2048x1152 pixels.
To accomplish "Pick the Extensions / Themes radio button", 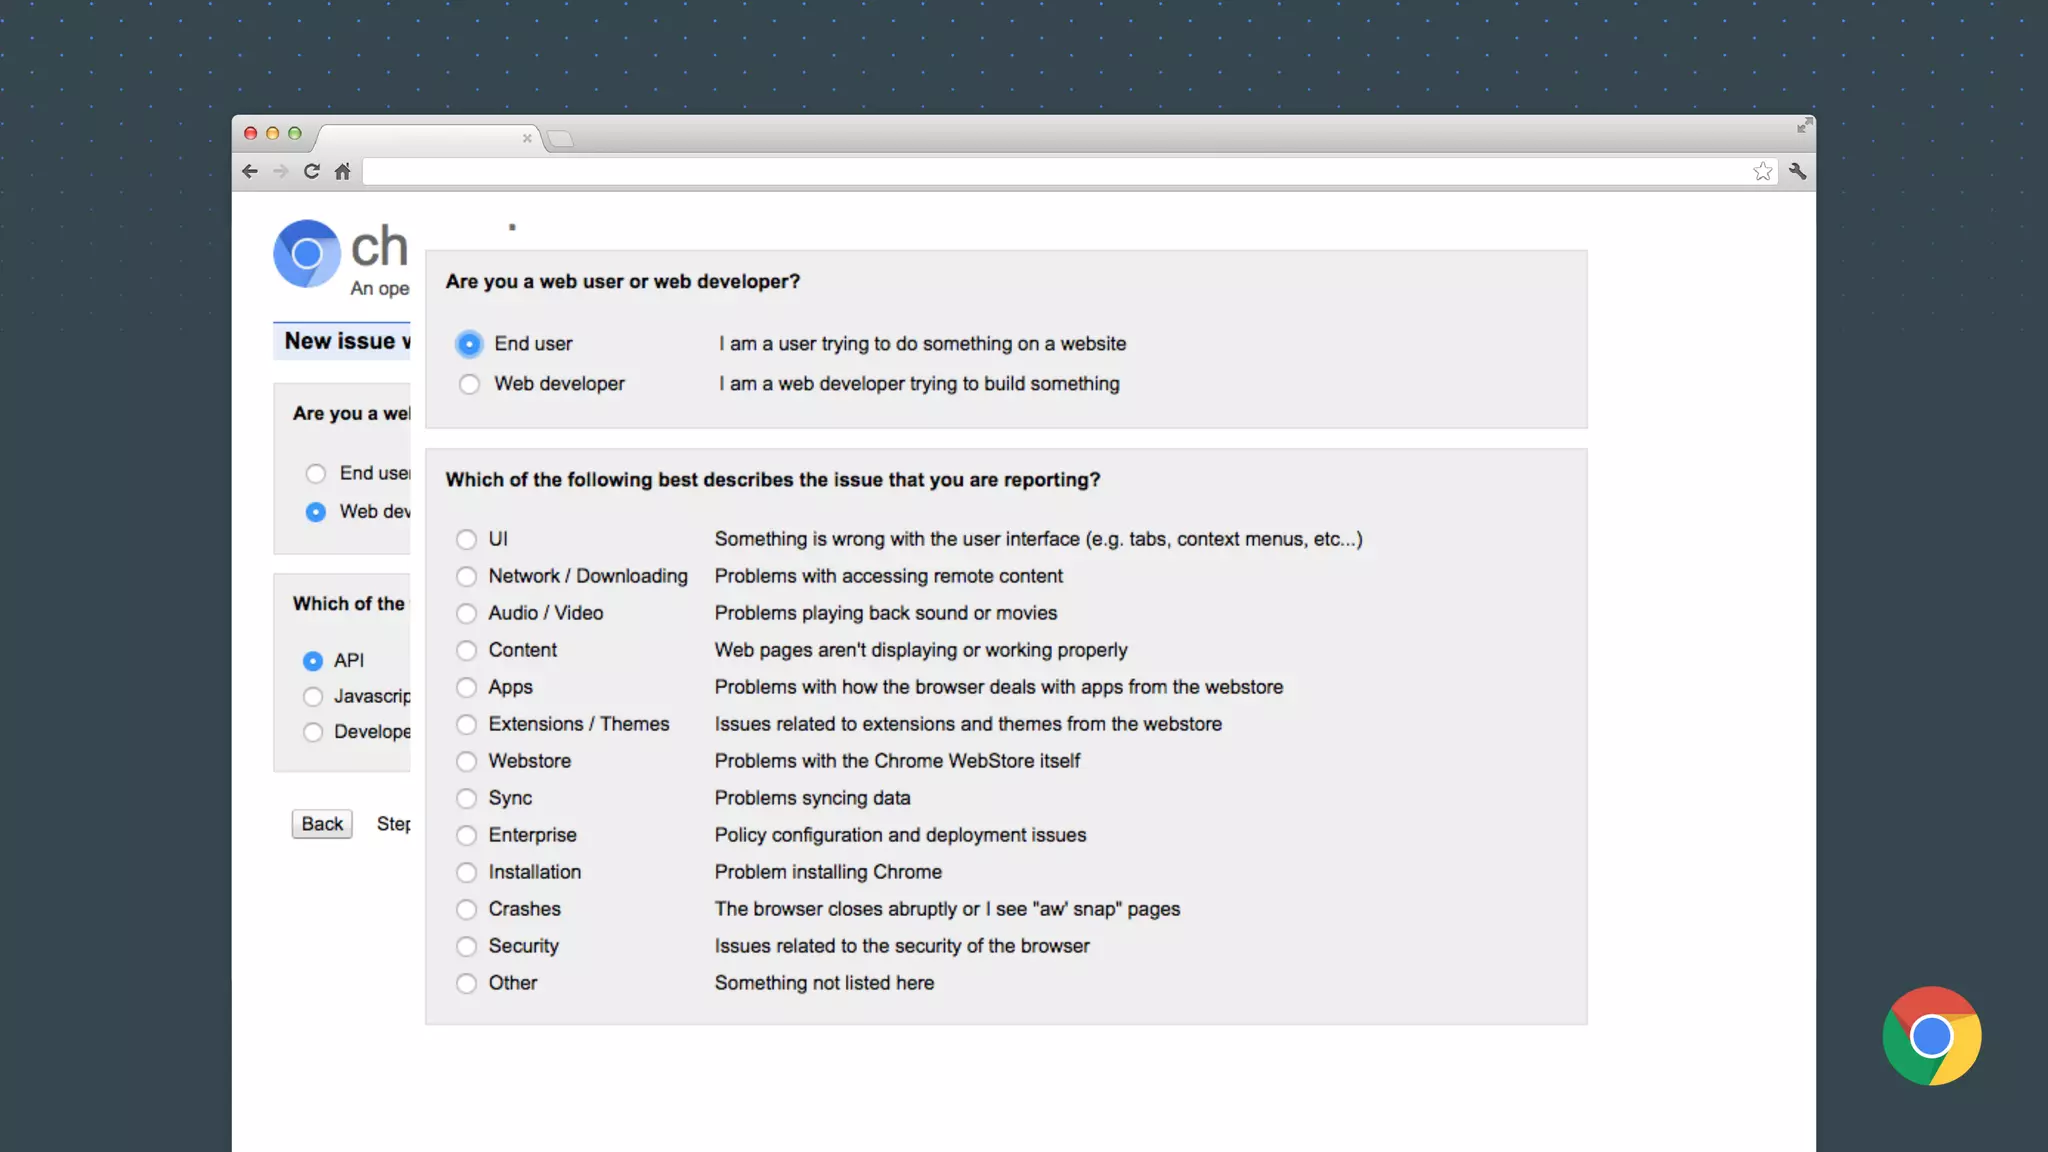I will (466, 725).
